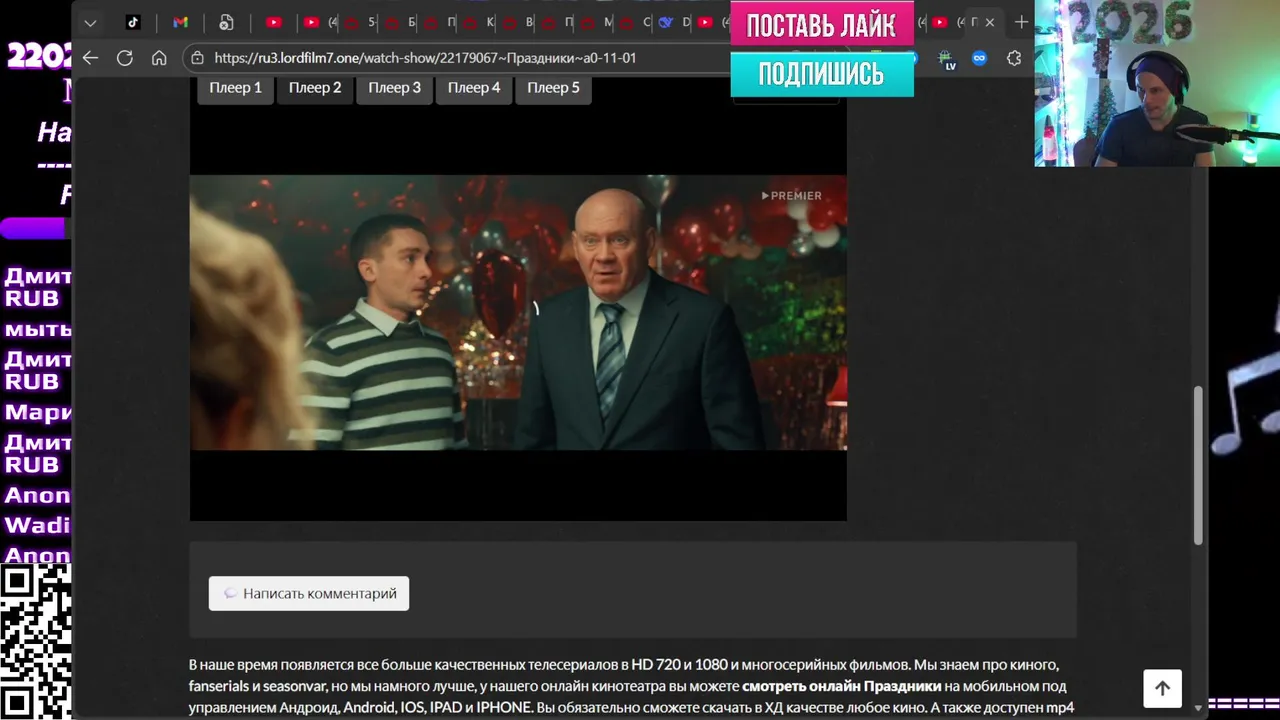This screenshot has height=720, width=1280.
Task: Open the blue infinity extension icon
Action: [x=980, y=58]
